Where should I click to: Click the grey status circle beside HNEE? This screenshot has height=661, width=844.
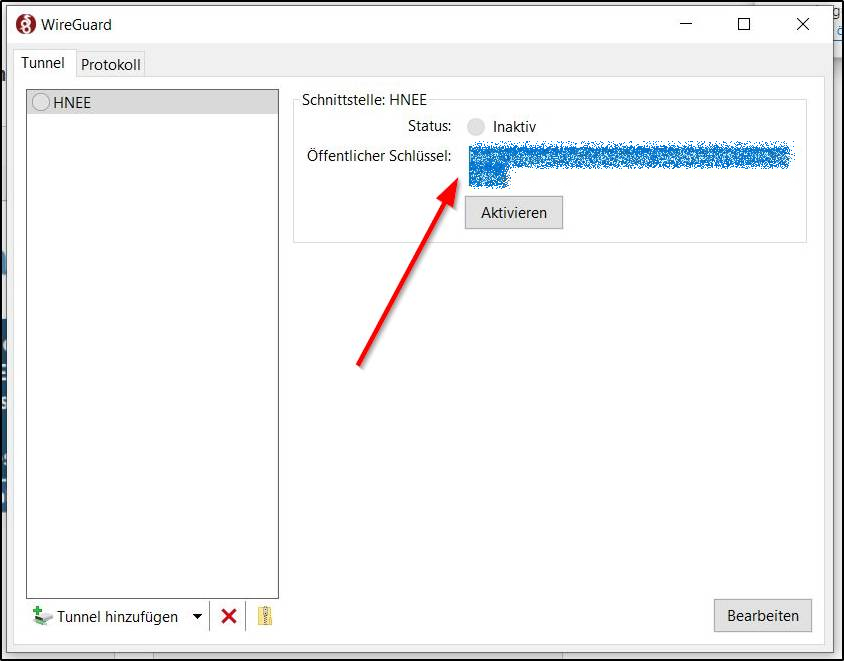click(x=41, y=102)
